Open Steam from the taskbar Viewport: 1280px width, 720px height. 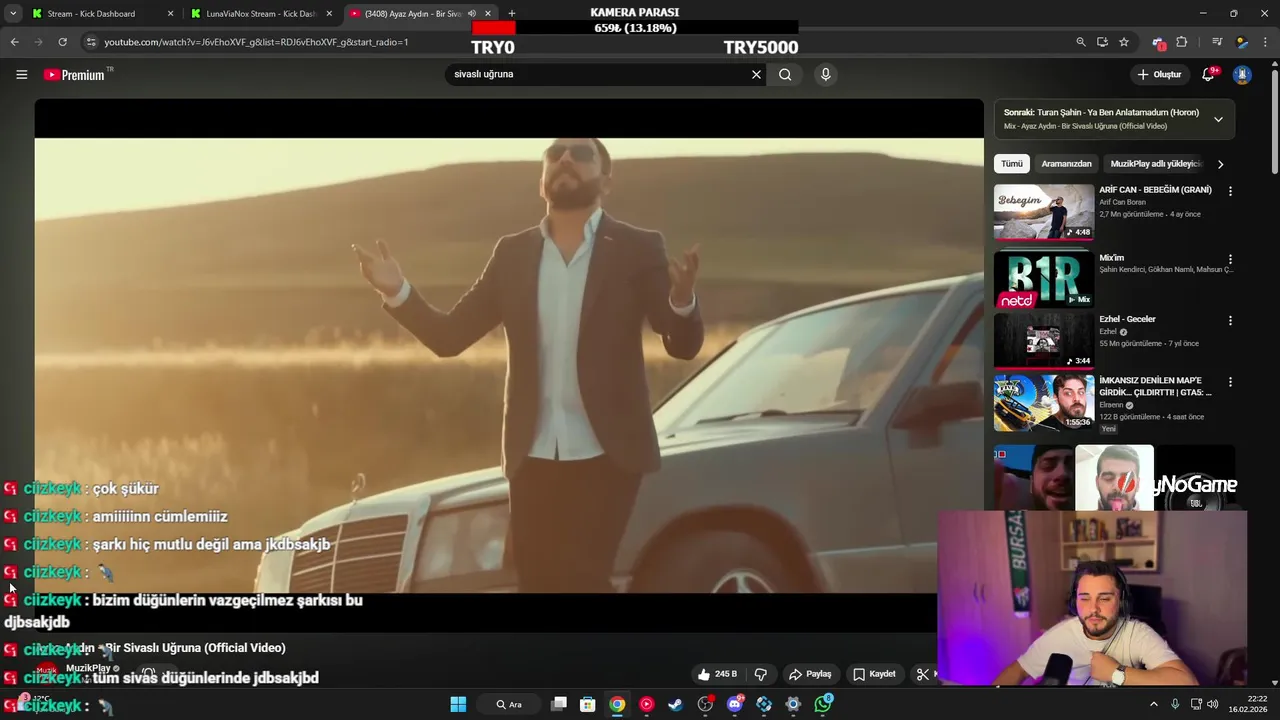coord(676,704)
